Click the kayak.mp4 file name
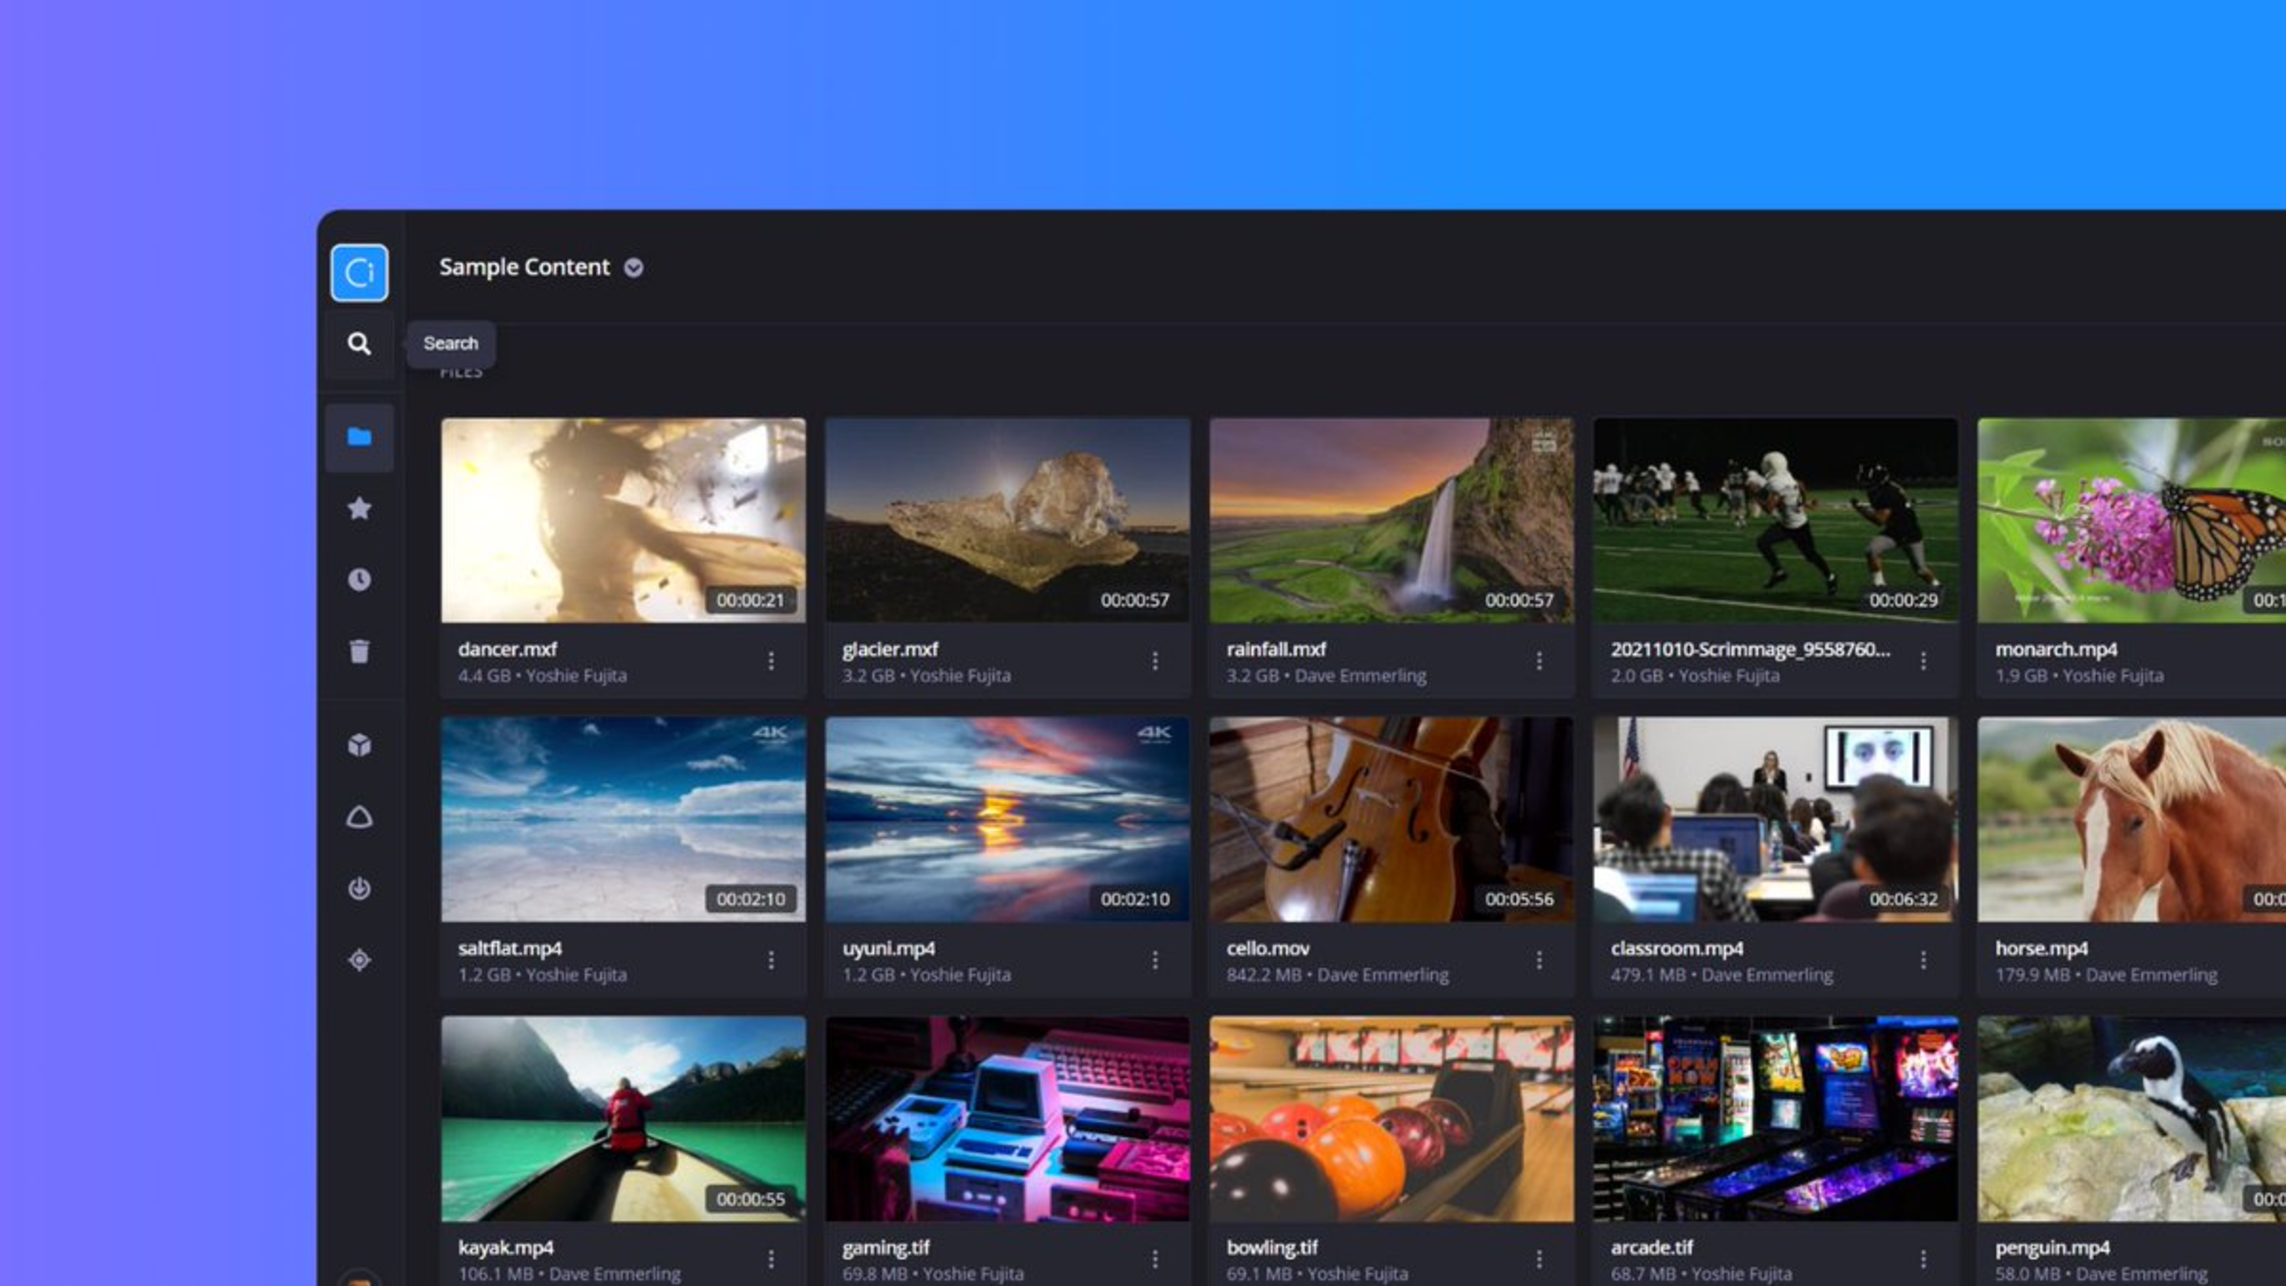Viewport: 2286px width, 1286px height. pos(506,1247)
